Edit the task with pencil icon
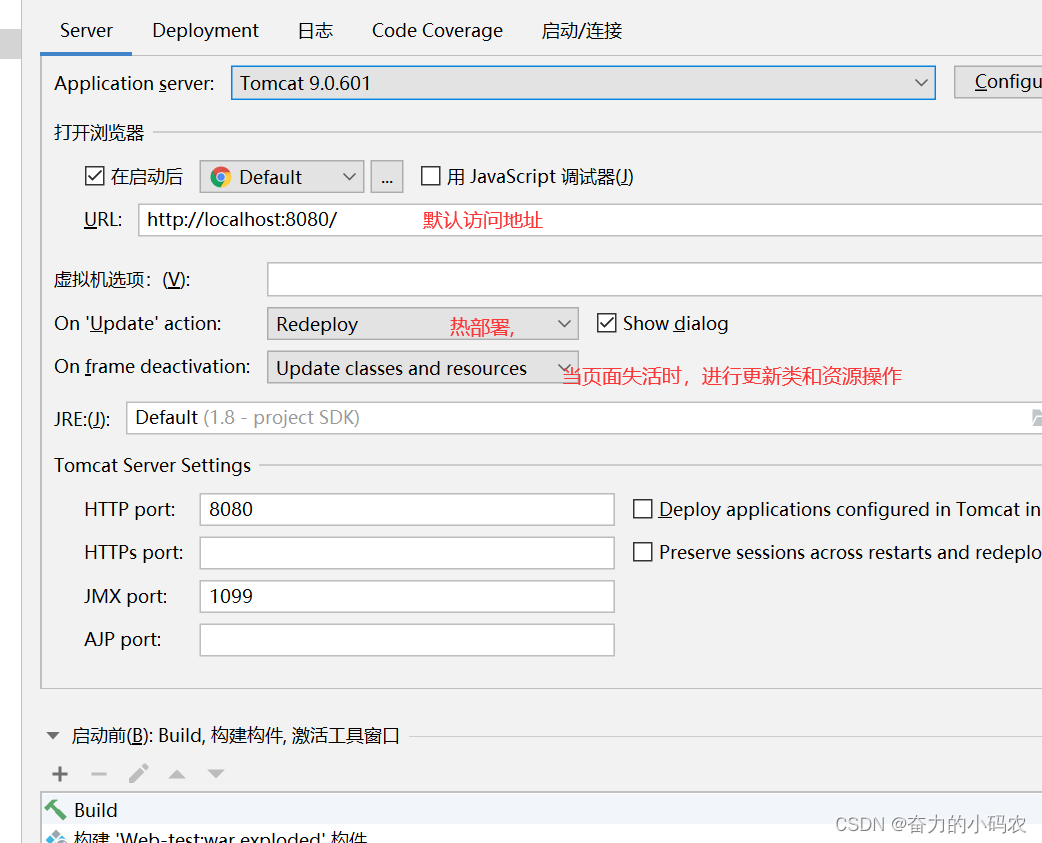Image resolution: width=1042 pixels, height=843 pixels. tap(138, 773)
